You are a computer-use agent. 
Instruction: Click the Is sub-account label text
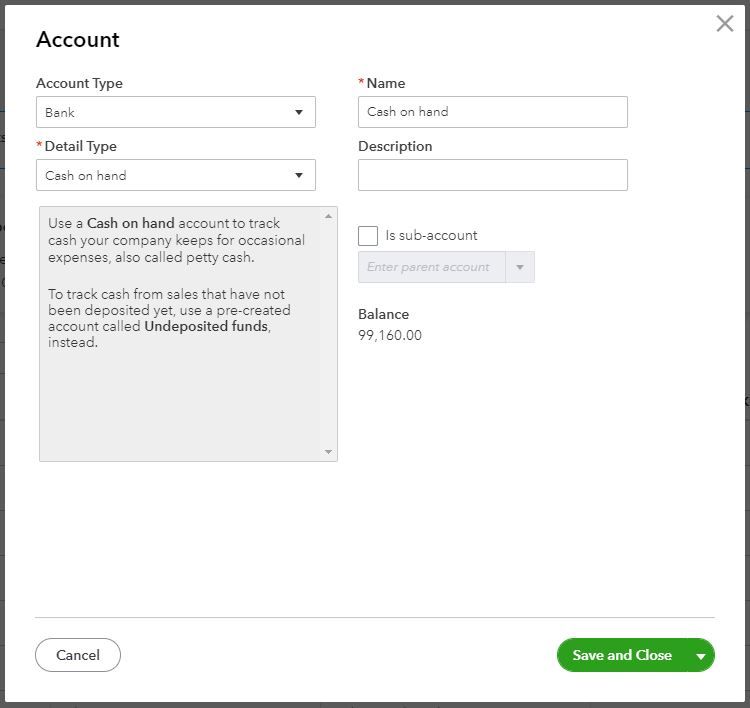[x=431, y=235]
